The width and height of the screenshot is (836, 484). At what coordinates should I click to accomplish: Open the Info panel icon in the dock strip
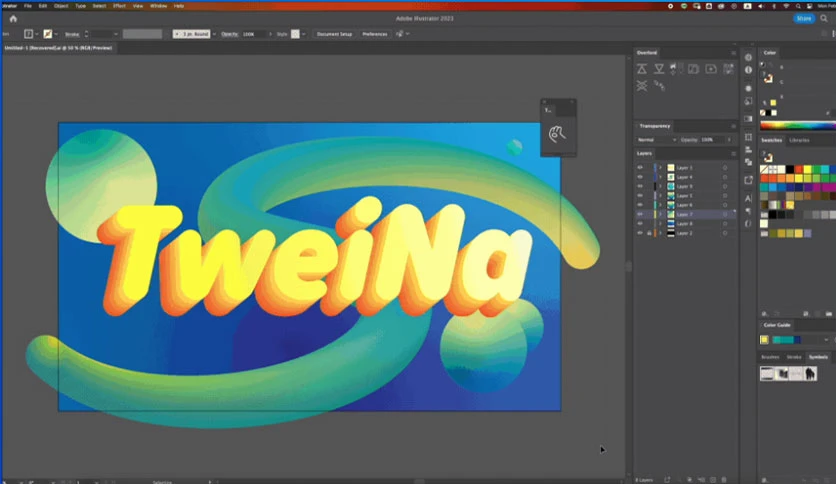click(749, 70)
